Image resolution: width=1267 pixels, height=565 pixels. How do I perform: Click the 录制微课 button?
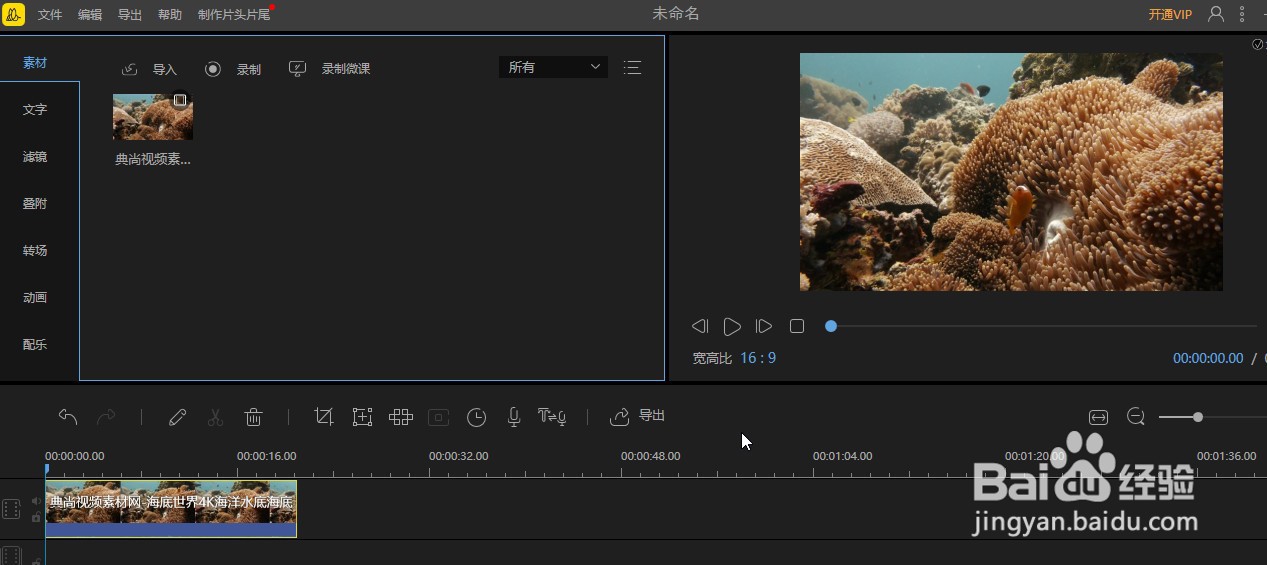pos(330,69)
